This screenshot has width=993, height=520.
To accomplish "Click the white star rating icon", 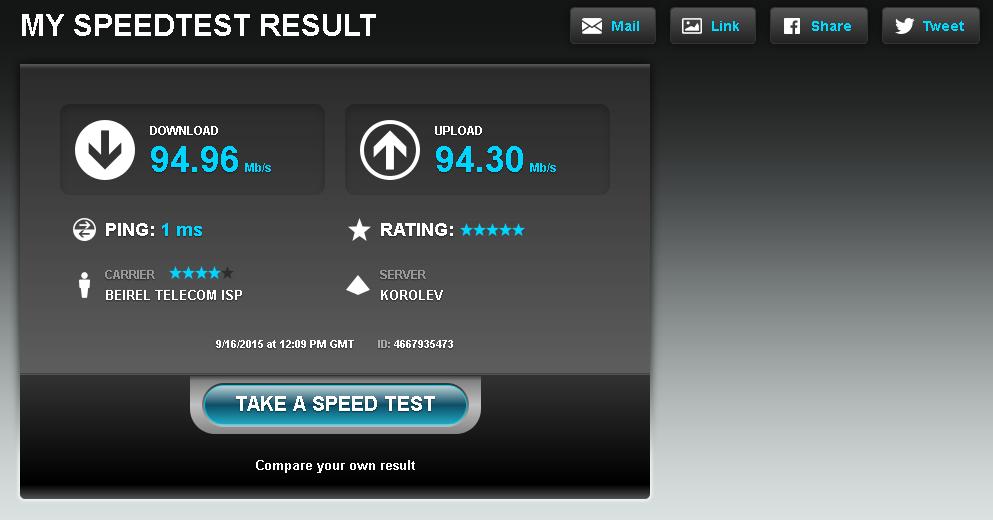I will [359, 230].
